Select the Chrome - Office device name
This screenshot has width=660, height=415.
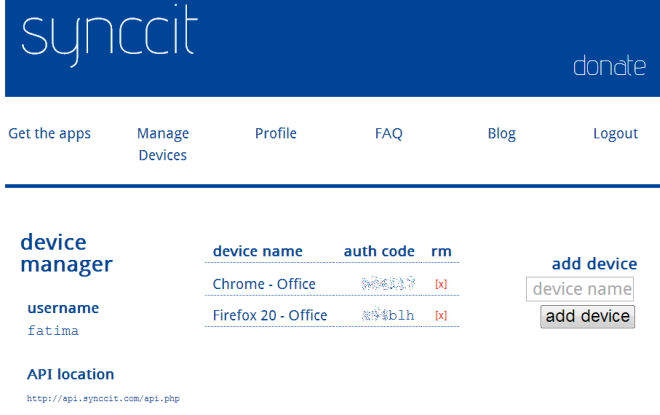[x=264, y=284]
